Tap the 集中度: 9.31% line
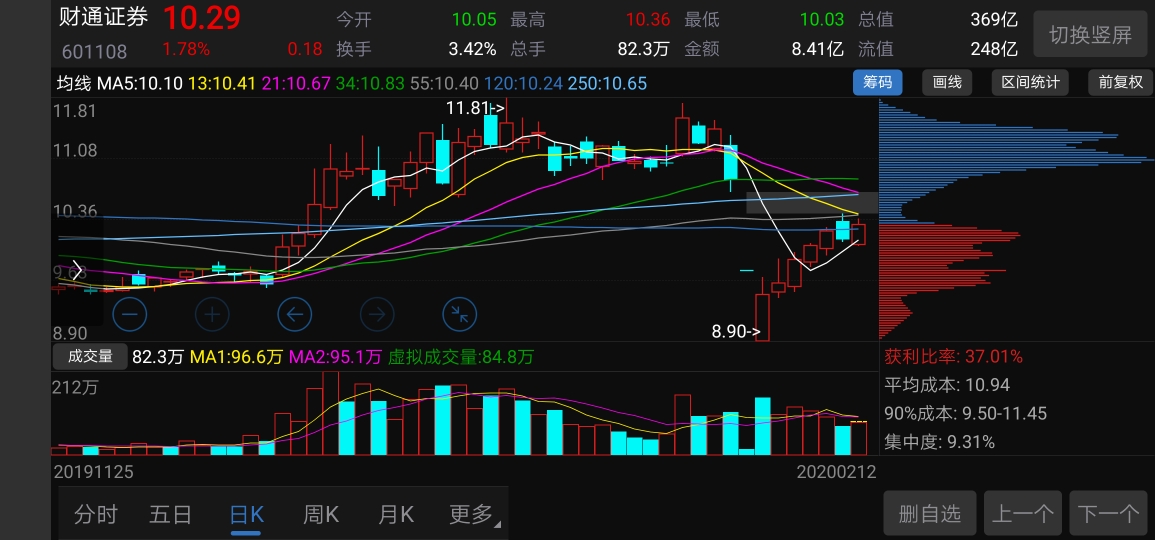Viewport: 1155px width, 540px height. pyautogui.click(x=939, y=442)
